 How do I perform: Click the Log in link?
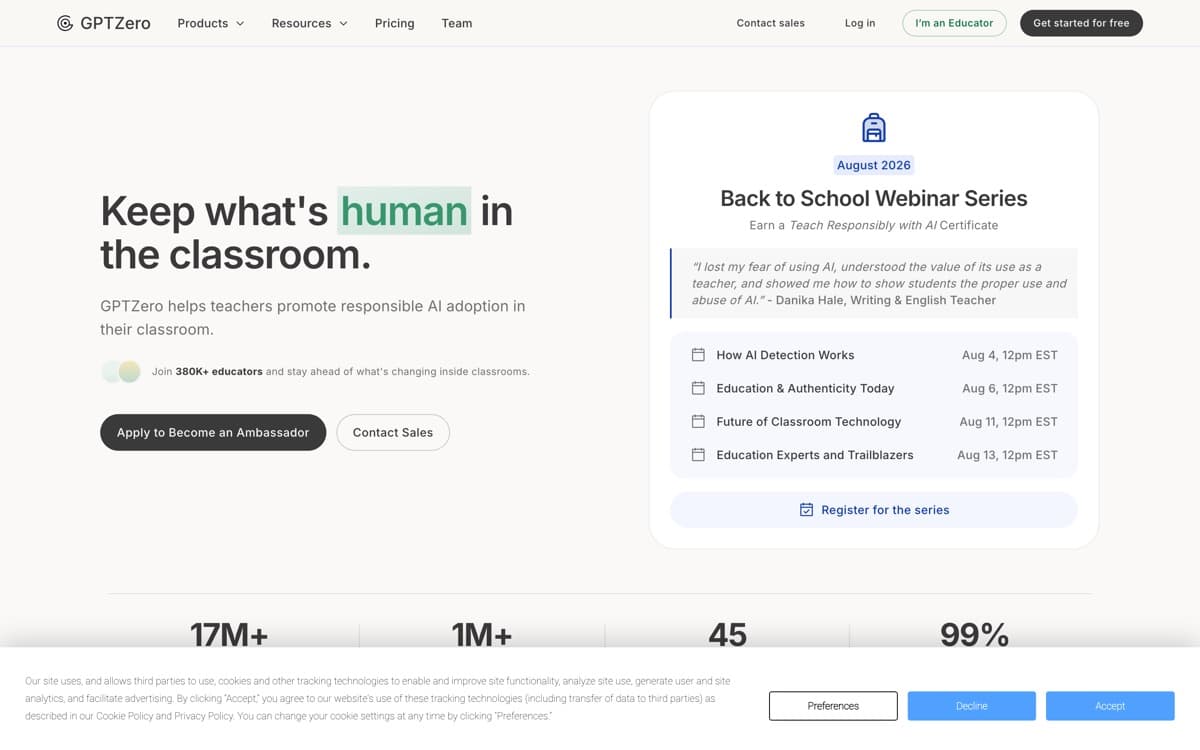coord(860,23)
